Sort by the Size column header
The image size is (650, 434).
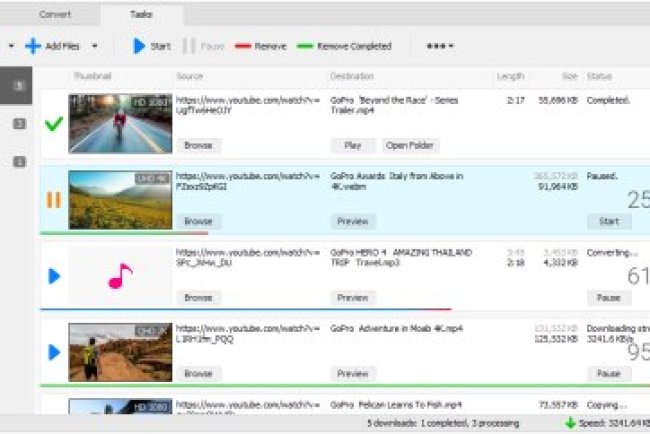coord(570,76)
